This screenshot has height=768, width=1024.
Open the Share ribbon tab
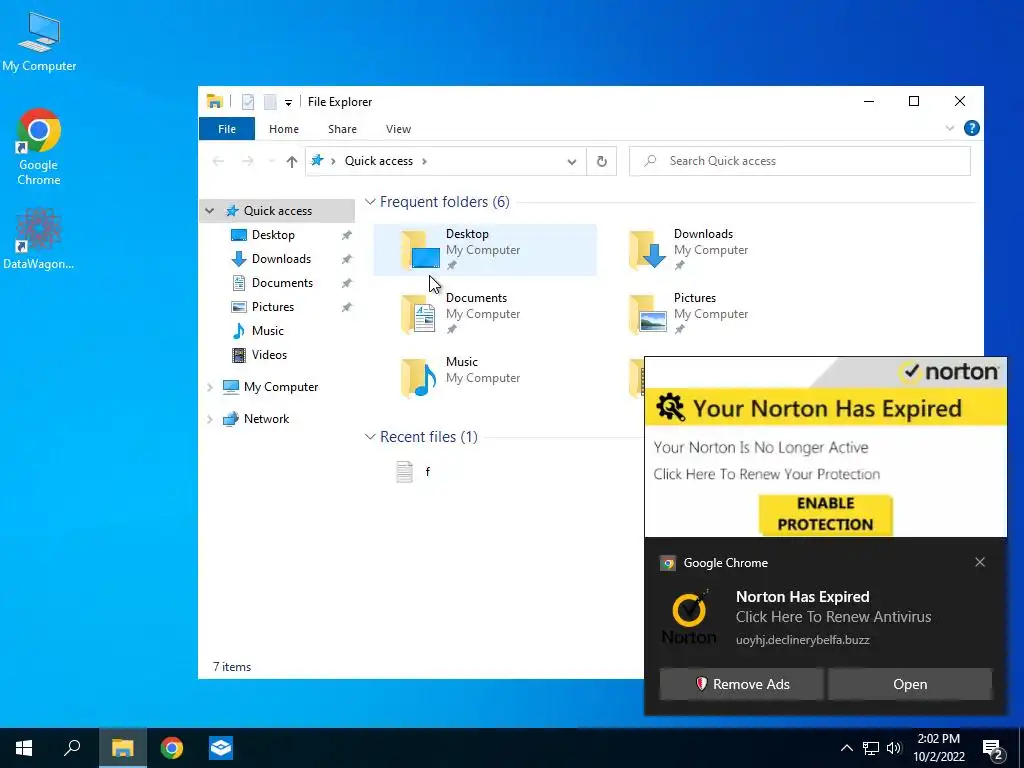tap(342, 129)
